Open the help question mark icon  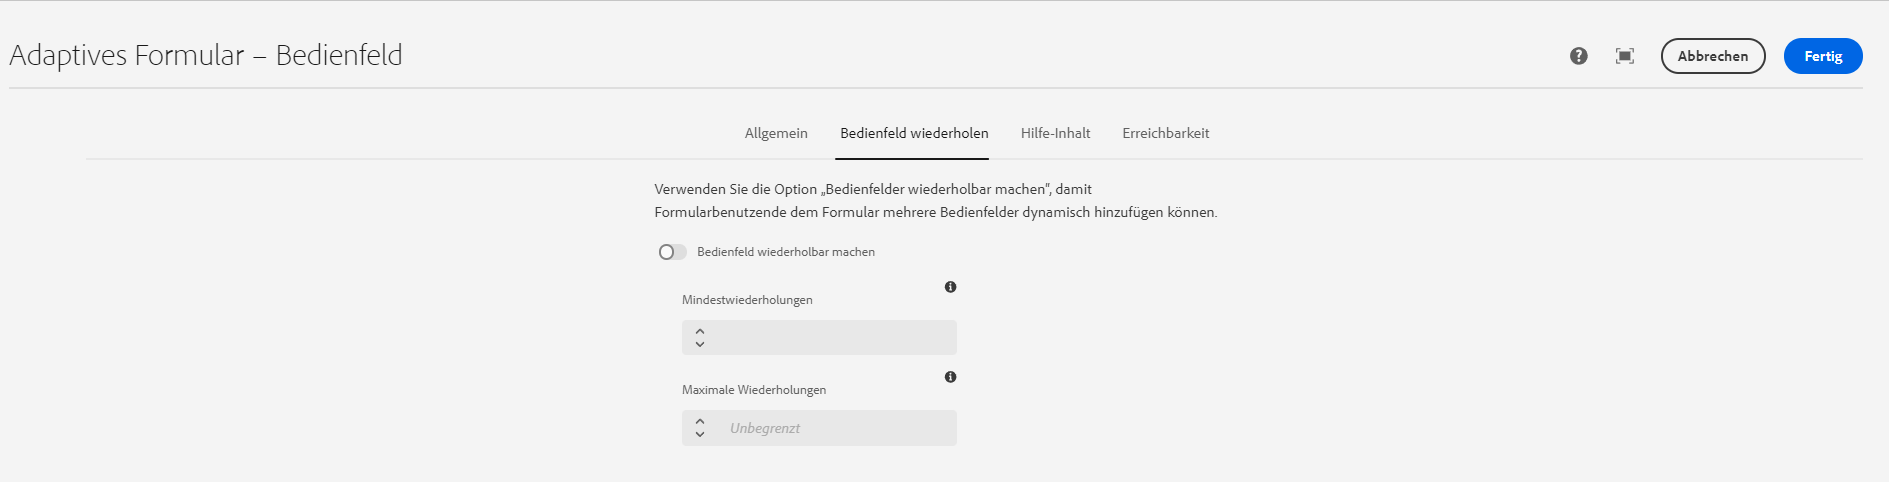(x=1578, y=56)
